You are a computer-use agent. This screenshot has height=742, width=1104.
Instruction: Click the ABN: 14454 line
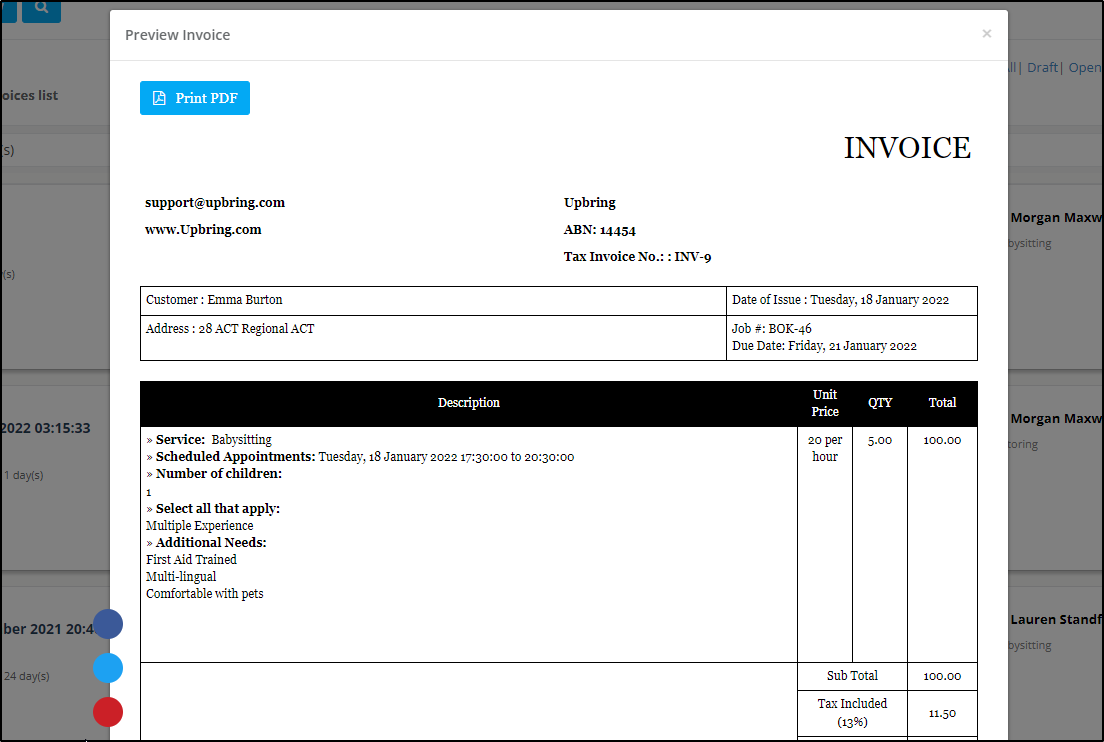click(599, 230)
